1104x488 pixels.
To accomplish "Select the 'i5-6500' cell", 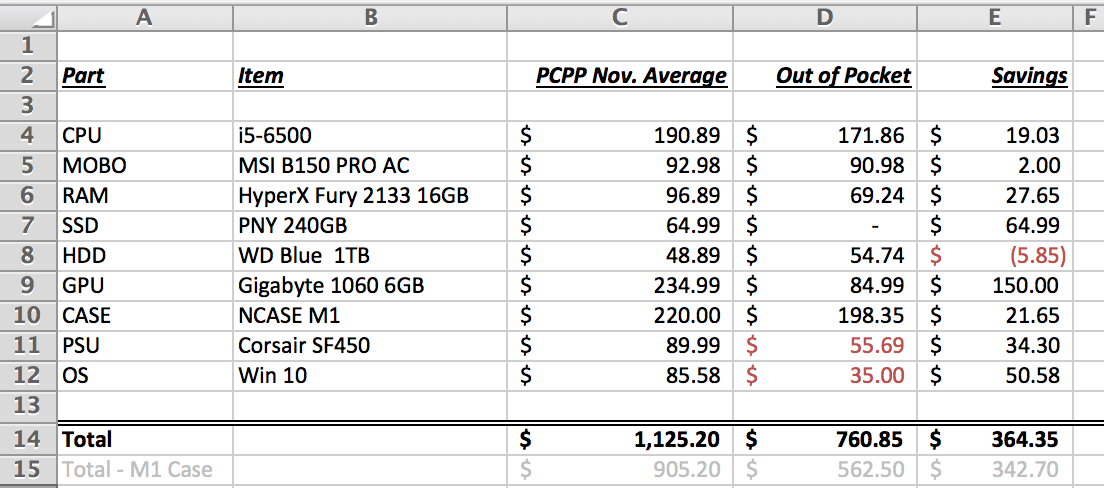I will [370, 134].
